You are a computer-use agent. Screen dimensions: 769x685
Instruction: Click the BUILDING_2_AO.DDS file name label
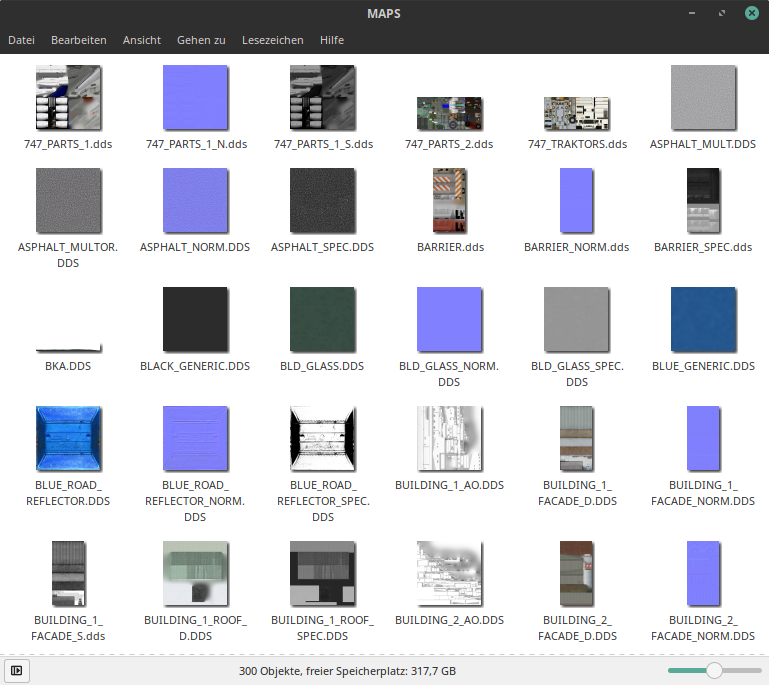[449, 620]
